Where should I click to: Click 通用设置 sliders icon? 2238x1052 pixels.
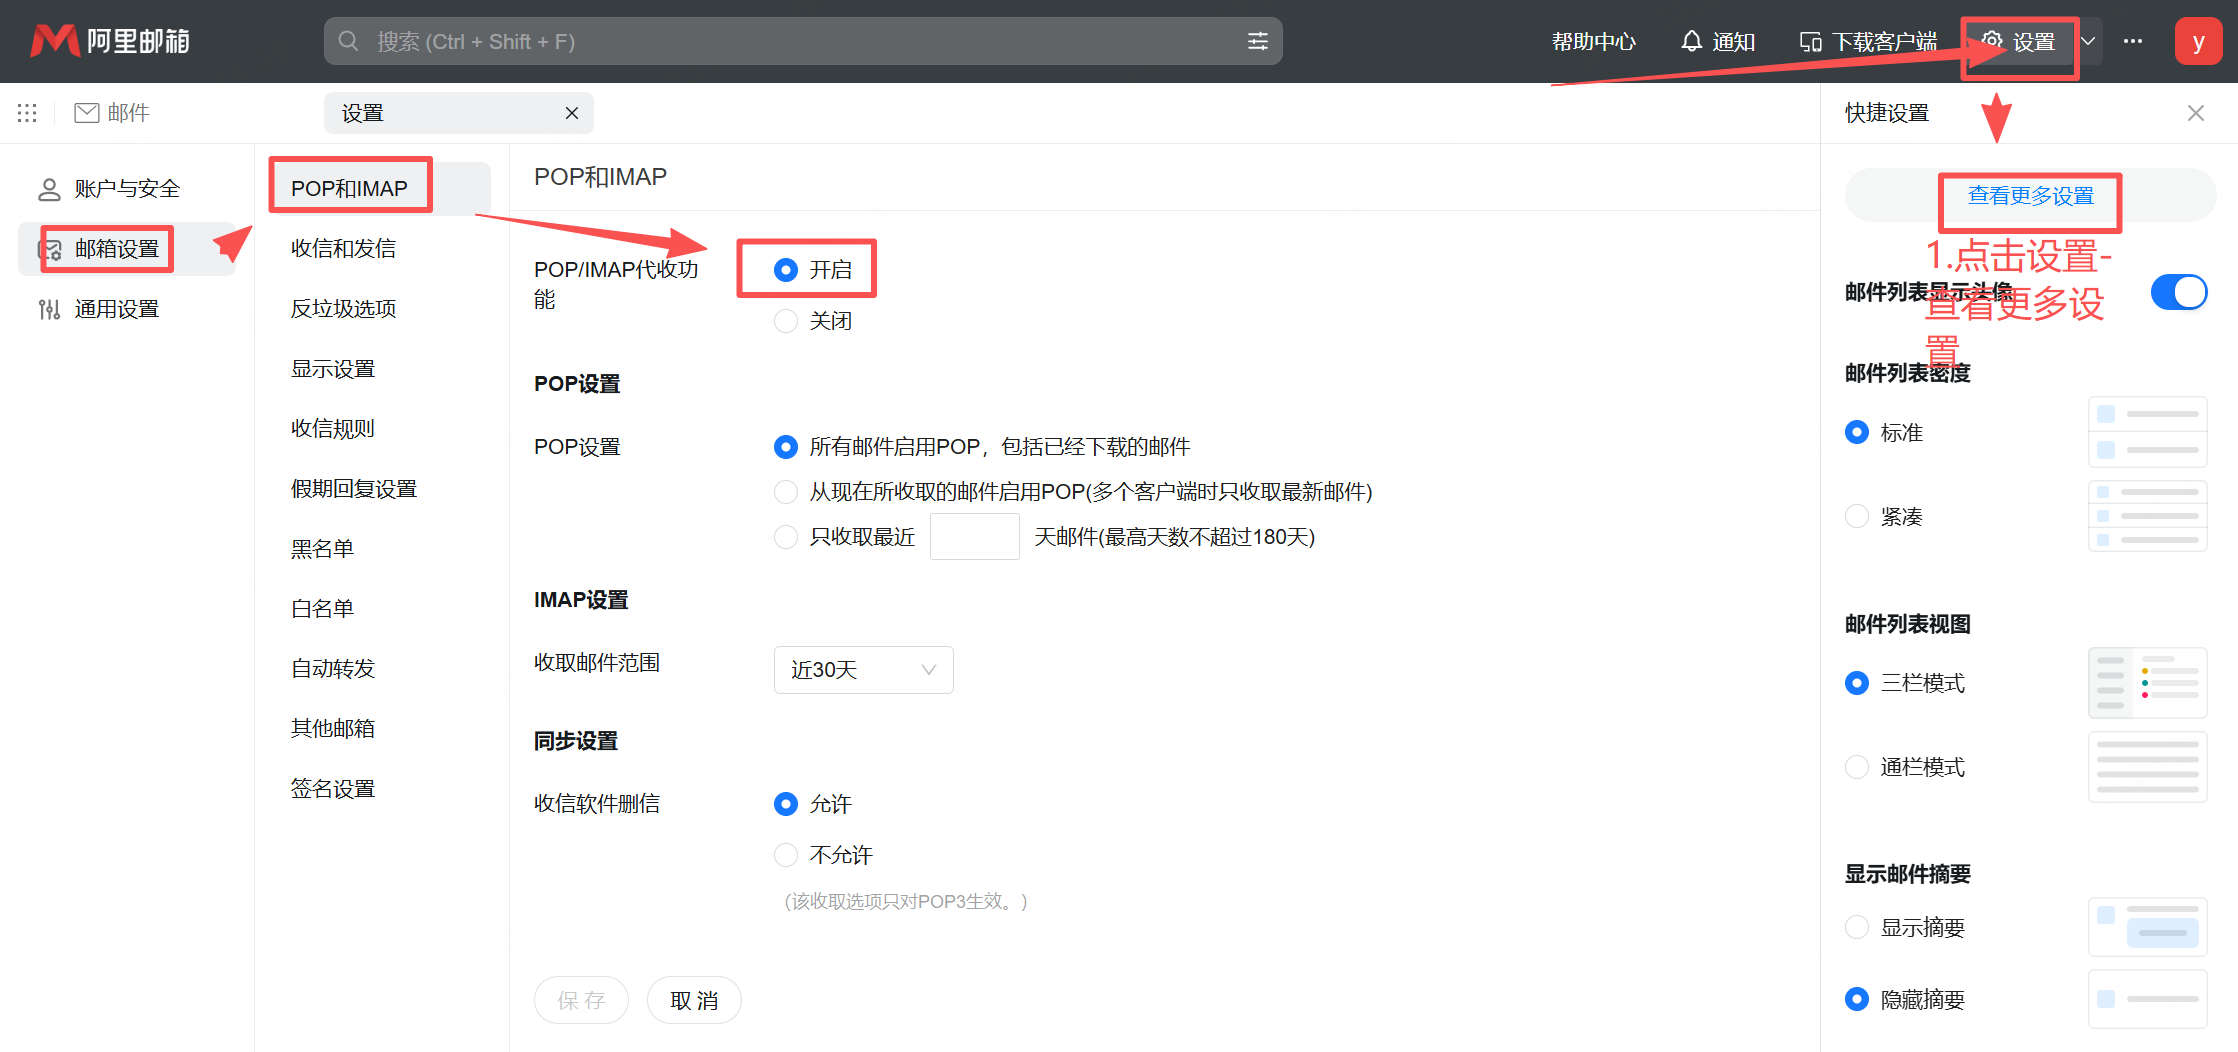49,309
